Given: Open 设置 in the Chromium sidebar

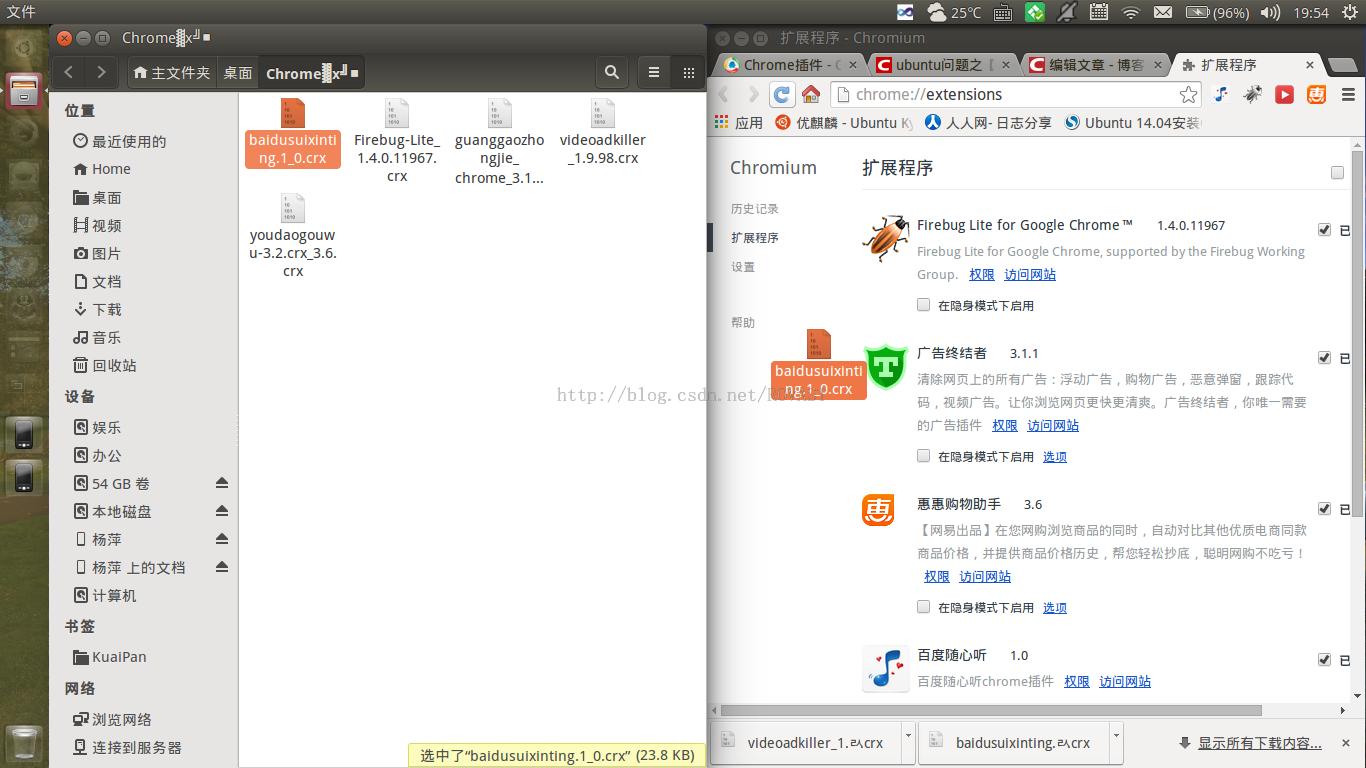Looking at the screenshot, I should click(x=743, y=267).
